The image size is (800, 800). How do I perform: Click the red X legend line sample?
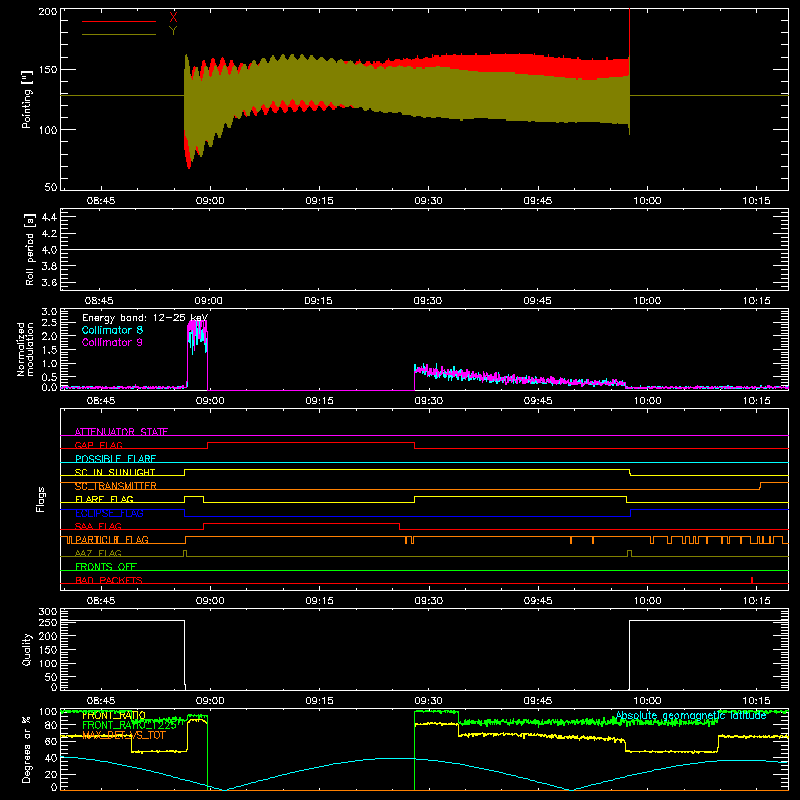coord(119,21)
